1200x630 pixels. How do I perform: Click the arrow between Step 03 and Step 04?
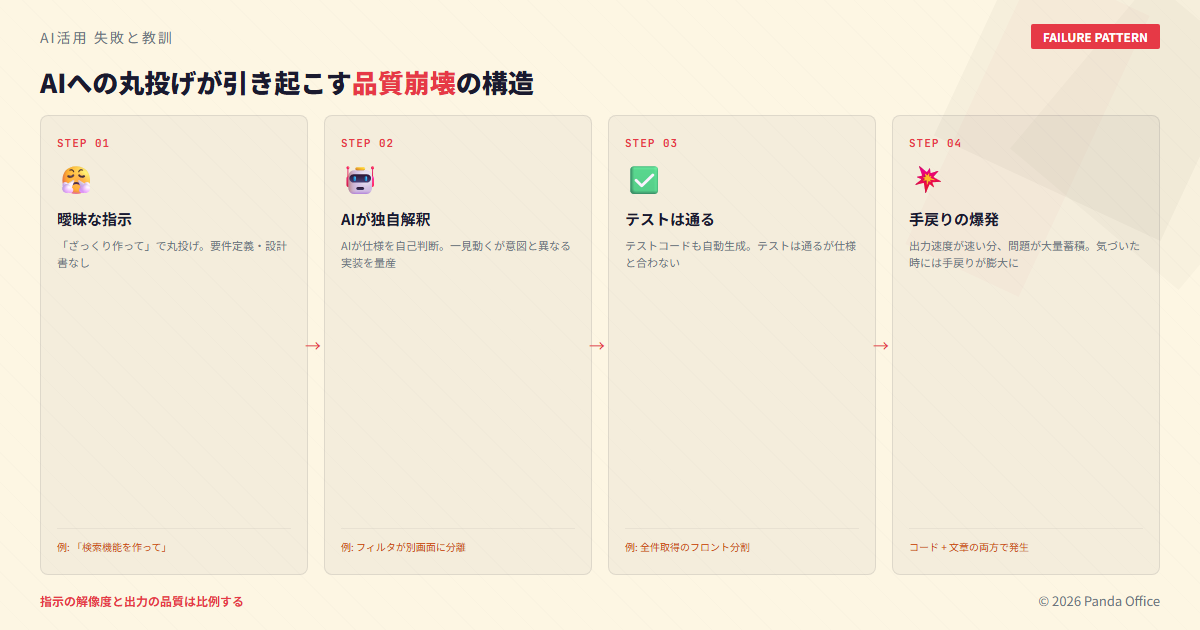pos(881,346)
